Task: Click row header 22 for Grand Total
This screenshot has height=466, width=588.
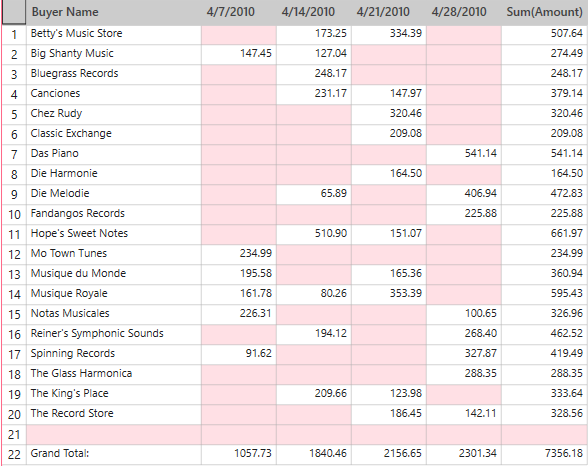Action: coord(14,454)
